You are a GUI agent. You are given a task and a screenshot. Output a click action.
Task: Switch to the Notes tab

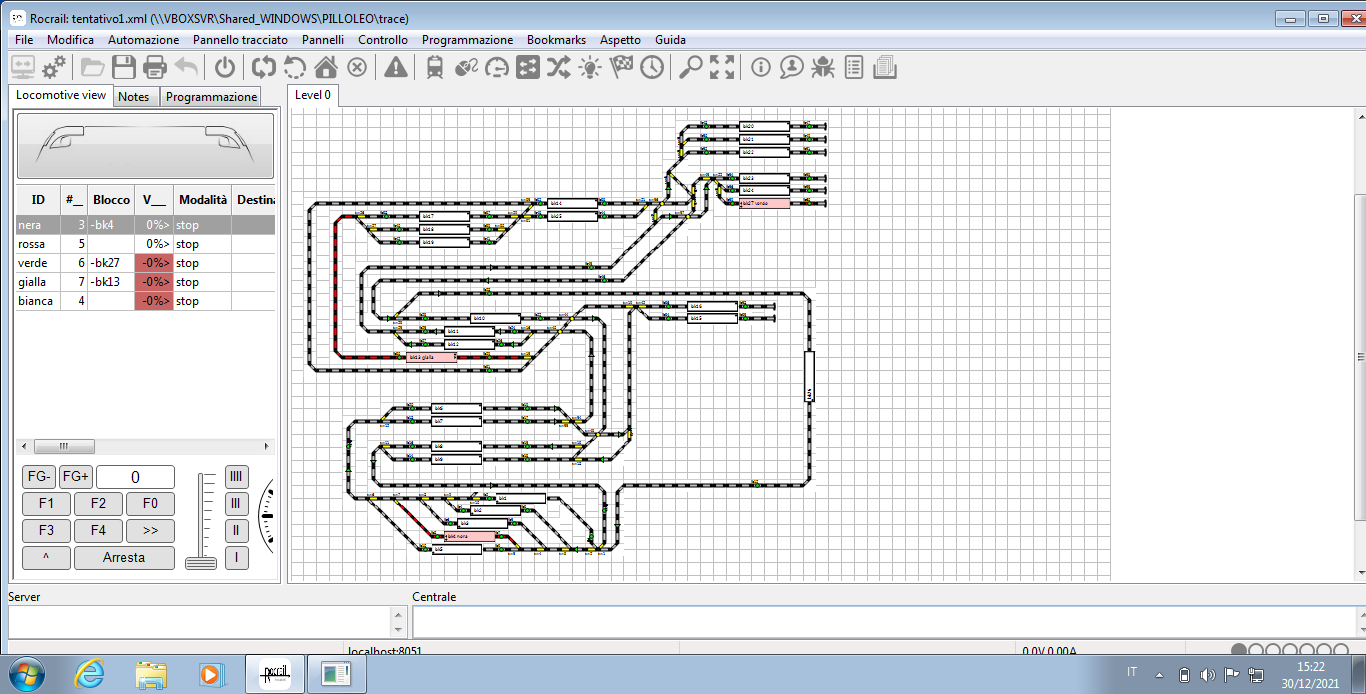[x=133, y=97]
